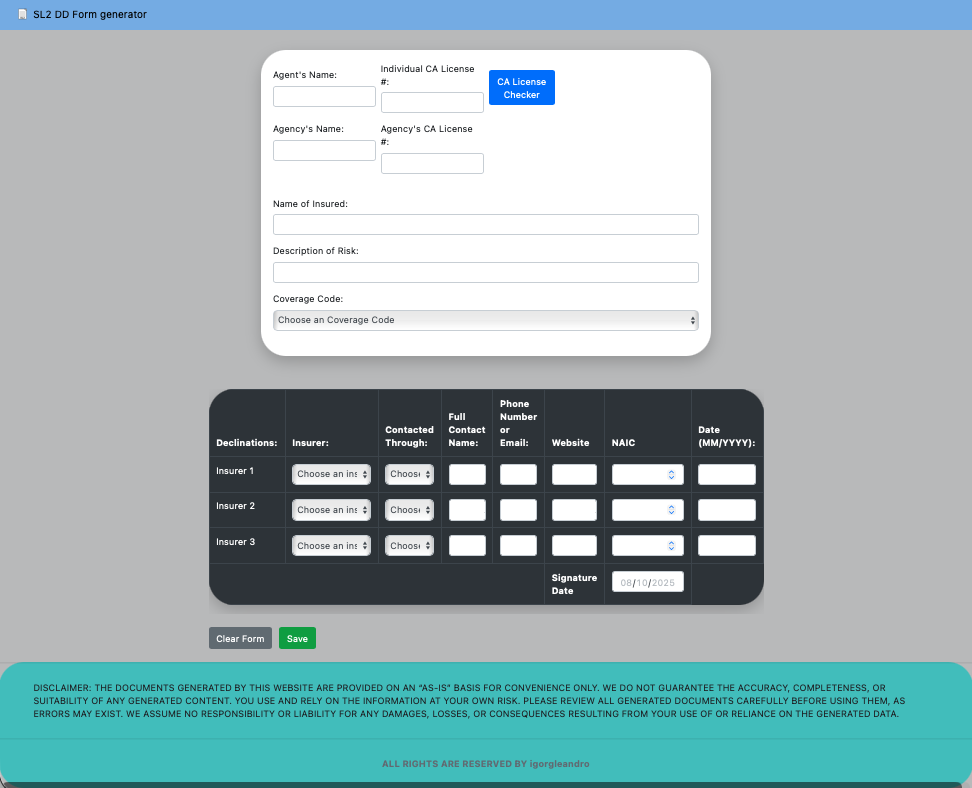This screenshot has width=972, height=788.
Task: Click the Agency's Name text box
Action: point(324,149)
